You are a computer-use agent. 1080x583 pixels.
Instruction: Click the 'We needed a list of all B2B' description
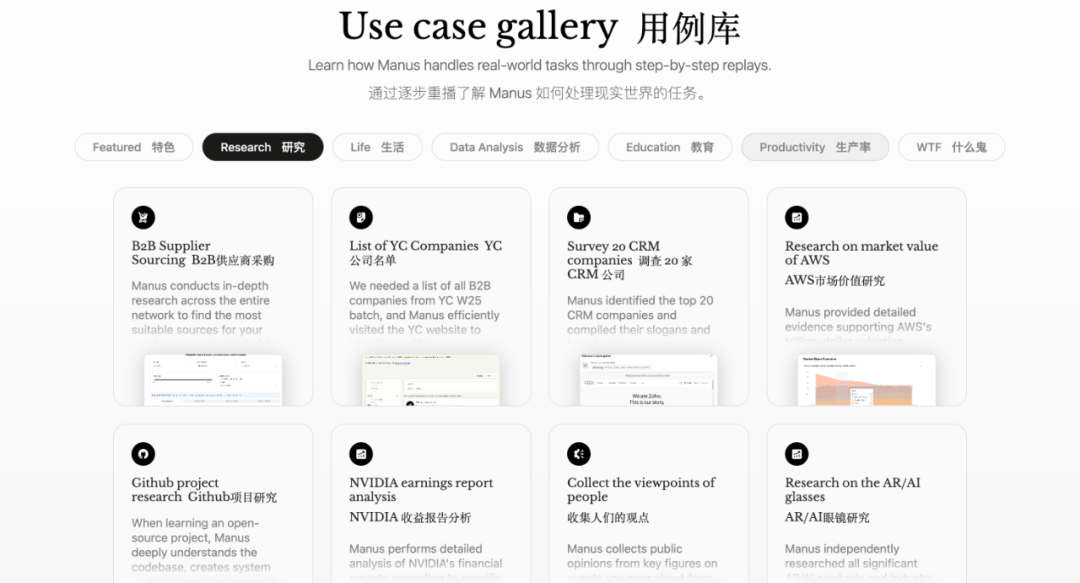point(424,307)
